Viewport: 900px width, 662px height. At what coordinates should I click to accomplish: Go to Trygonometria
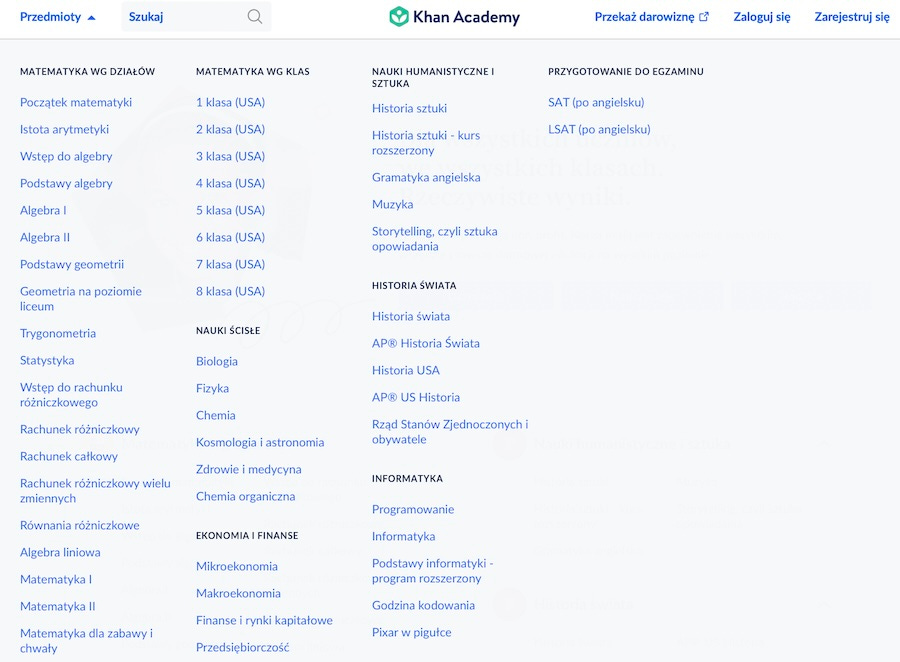coord(58,333)
